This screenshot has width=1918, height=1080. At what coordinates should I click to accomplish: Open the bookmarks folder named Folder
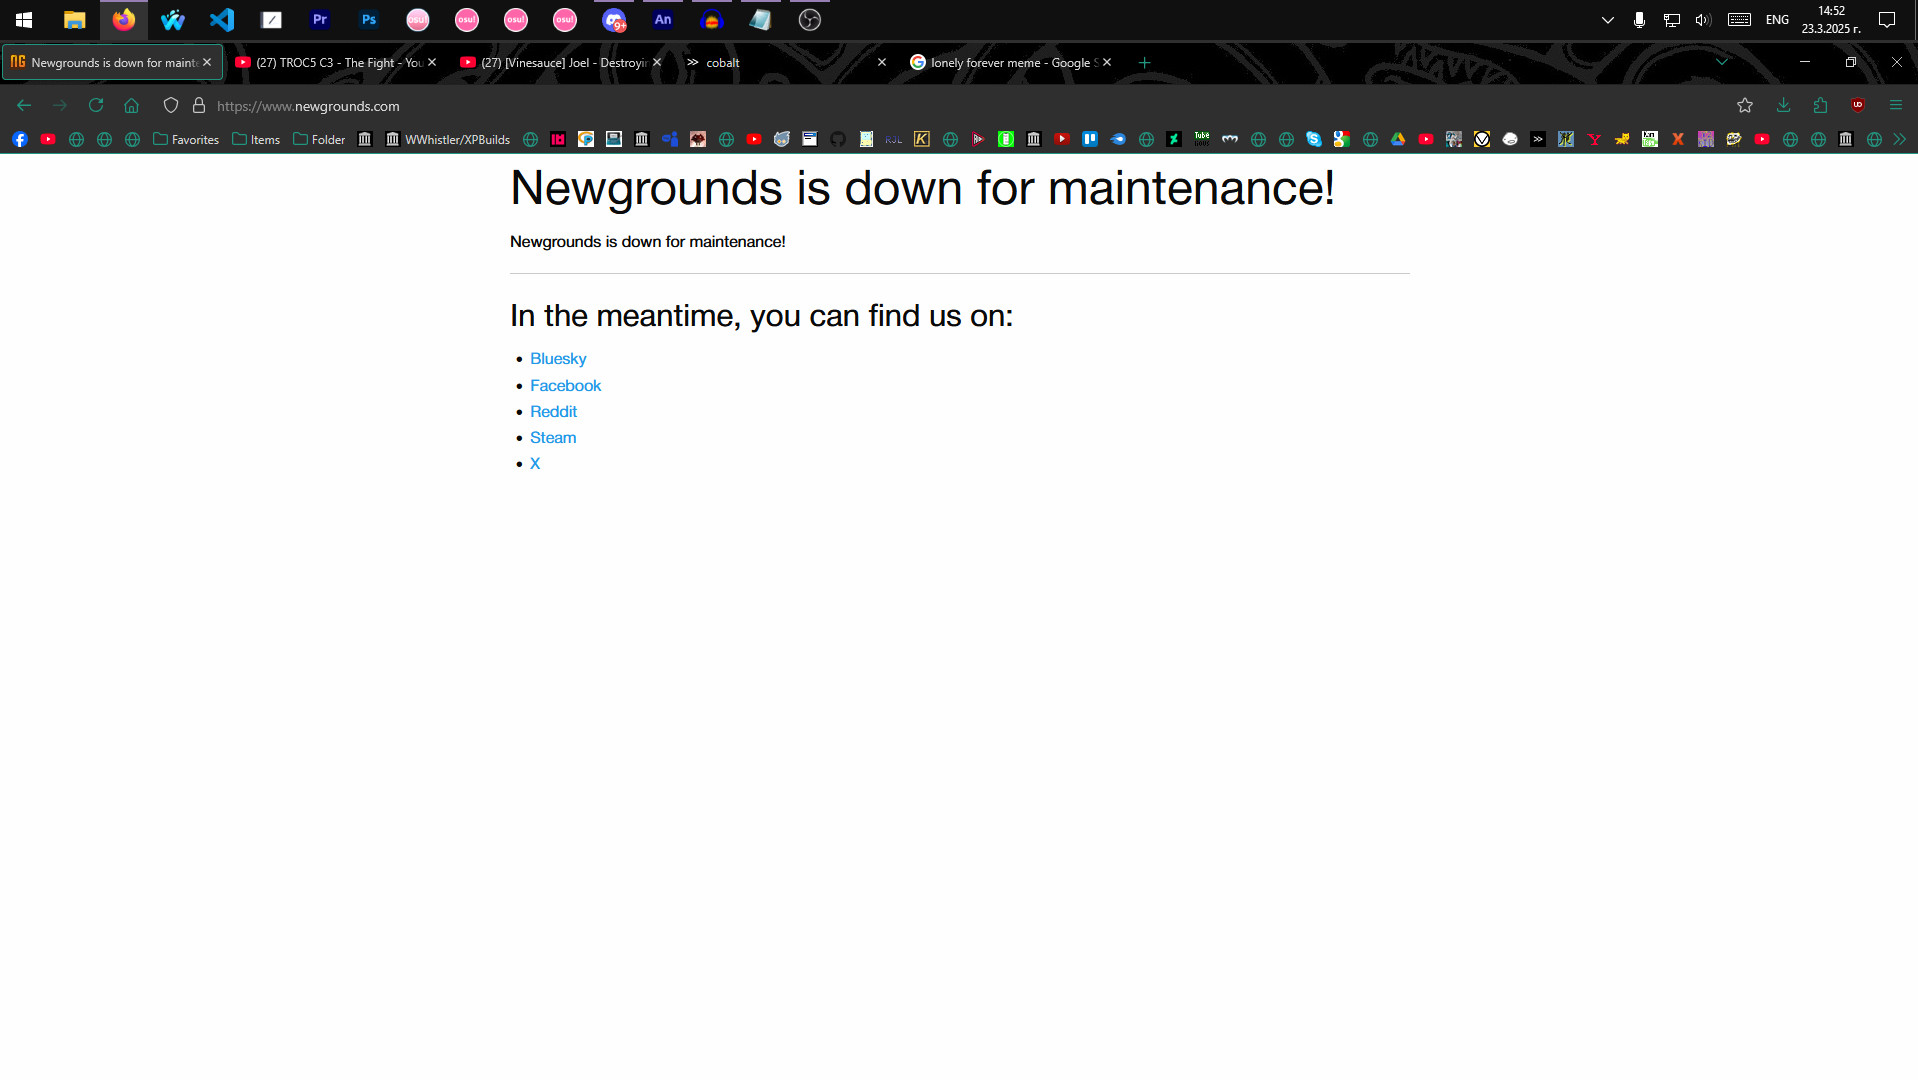(x=319, y=140)
